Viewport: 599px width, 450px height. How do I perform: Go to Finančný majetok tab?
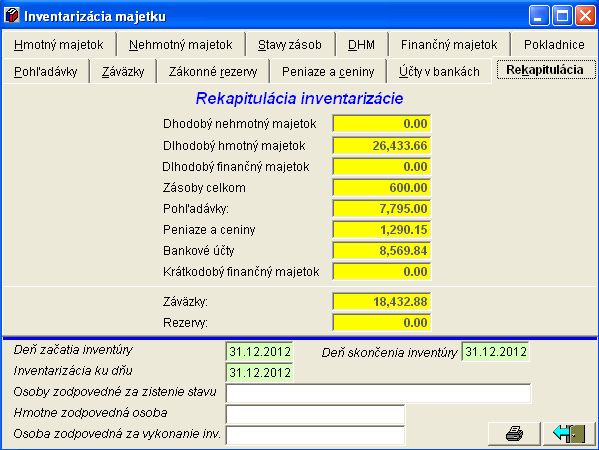pos(449,45)
